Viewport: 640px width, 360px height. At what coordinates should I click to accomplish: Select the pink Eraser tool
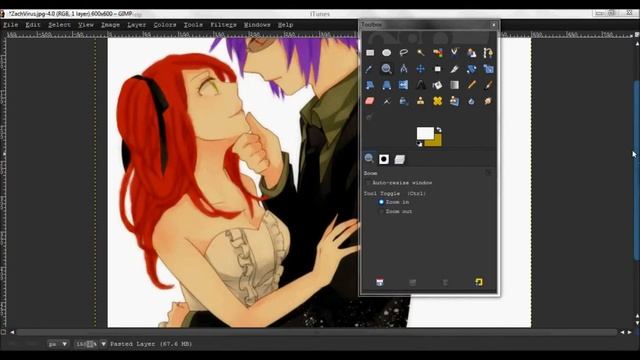pyautogui.click(x=370, y=101)
